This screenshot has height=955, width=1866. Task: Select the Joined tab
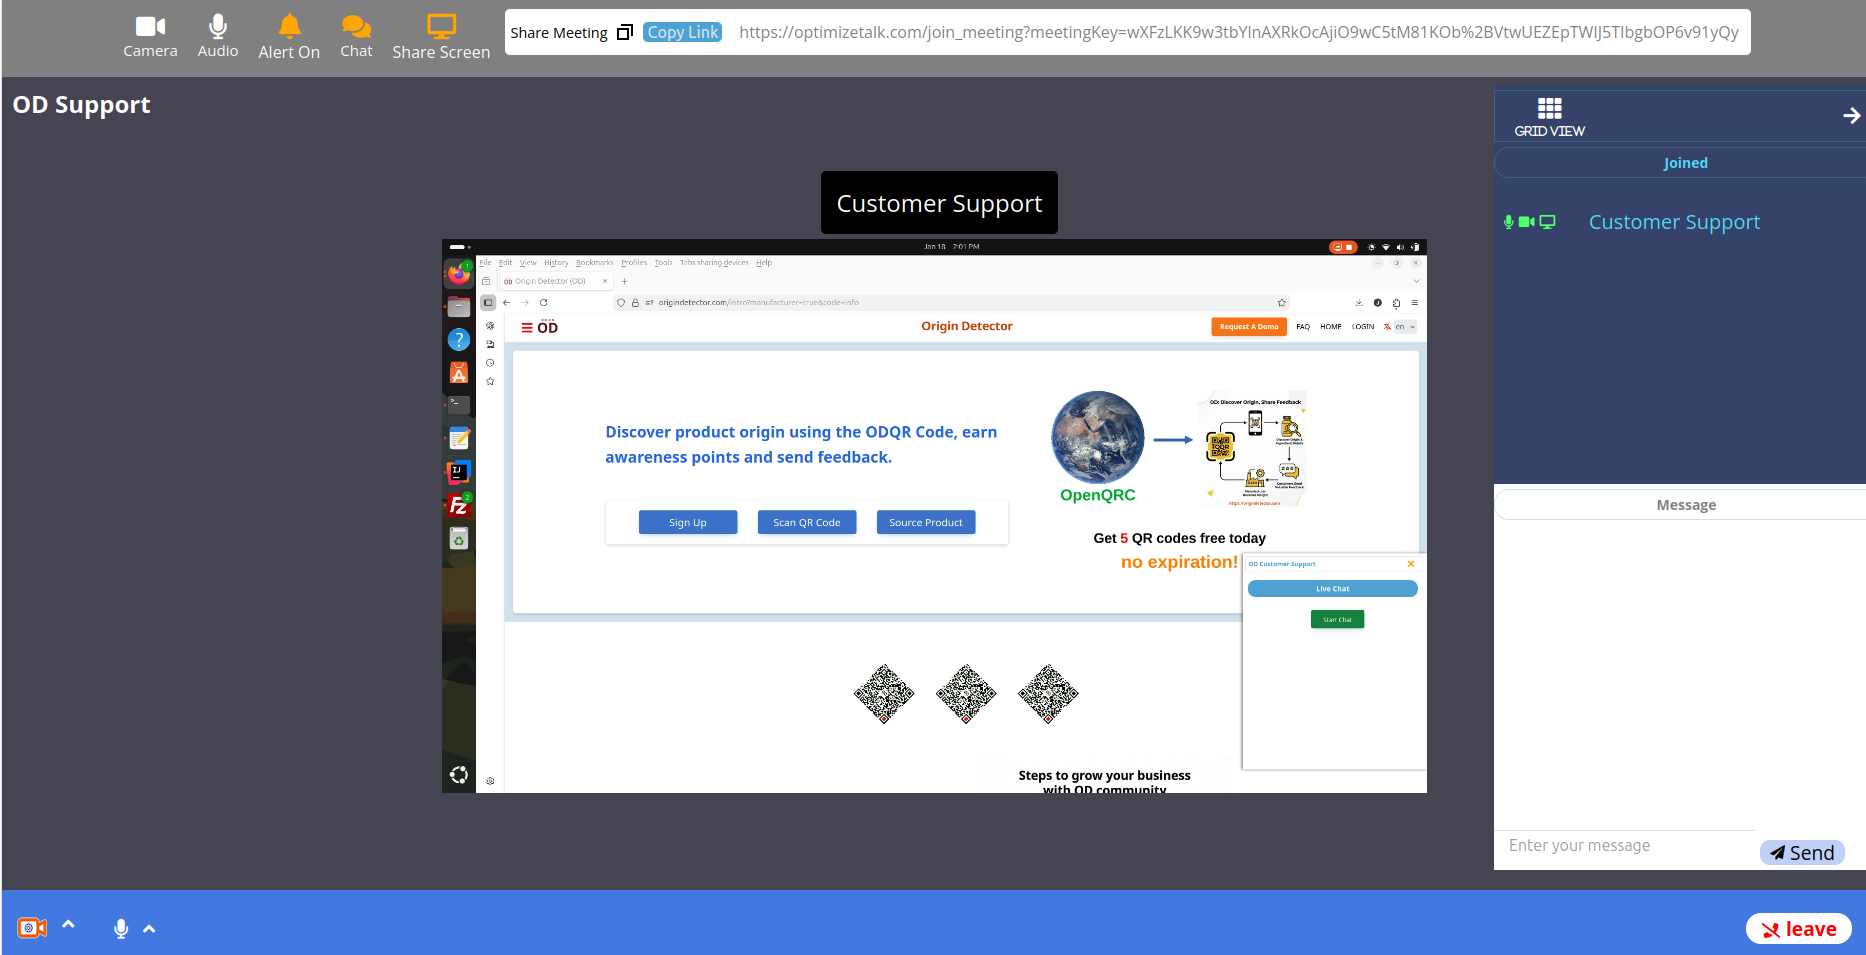[x=1685, y=162]
